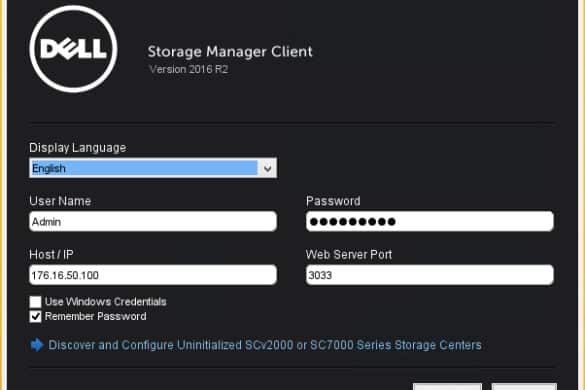The height and width of the screenshot is (390, 585).
Task: Click the Display Language label
Action: [78, 148]
